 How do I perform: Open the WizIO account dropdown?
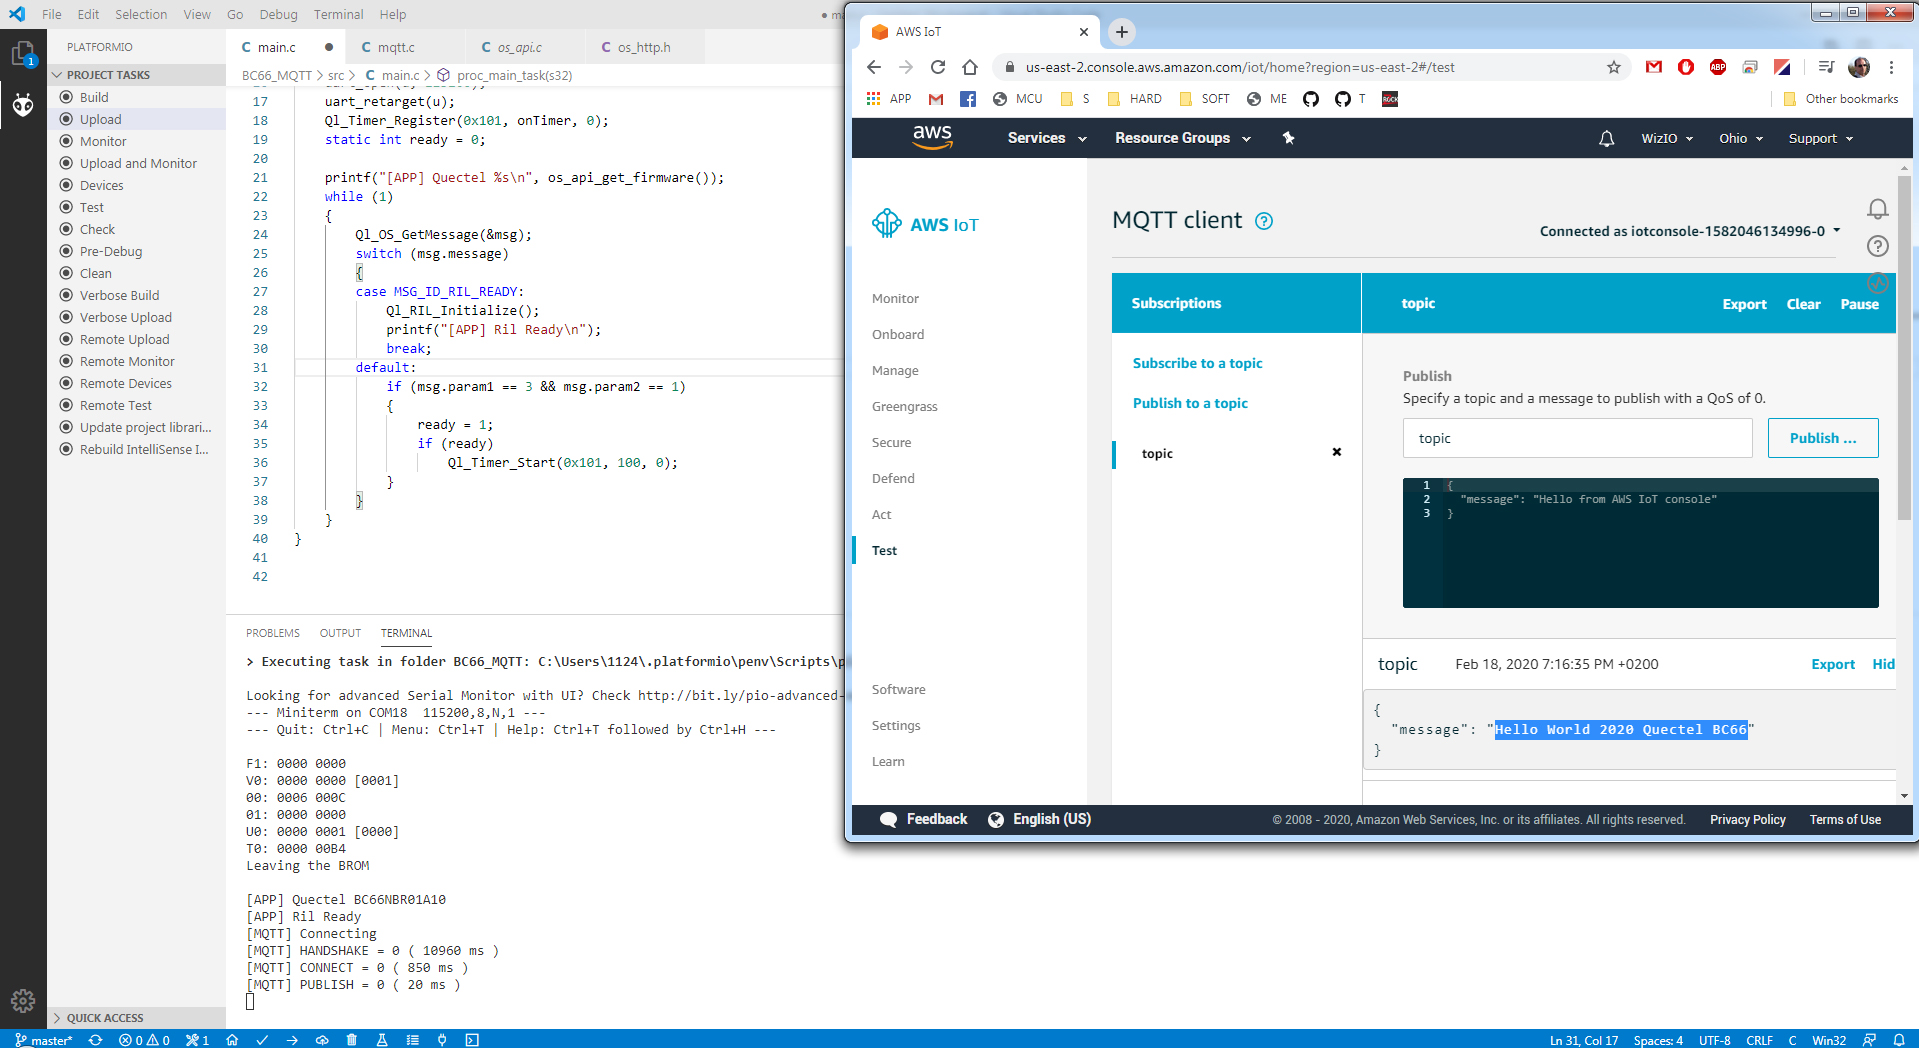1667,139
